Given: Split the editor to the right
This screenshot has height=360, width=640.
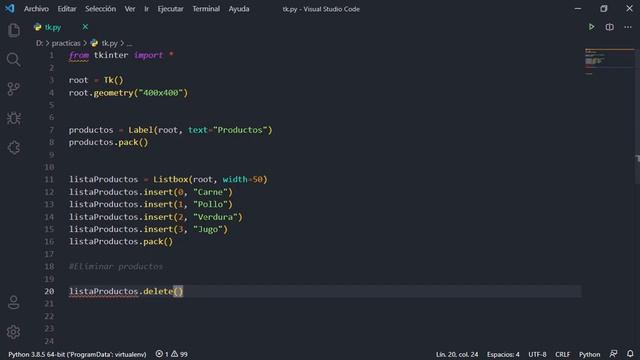Looking at the screenshot, I should pyautogui.click(x=609, y=27).
